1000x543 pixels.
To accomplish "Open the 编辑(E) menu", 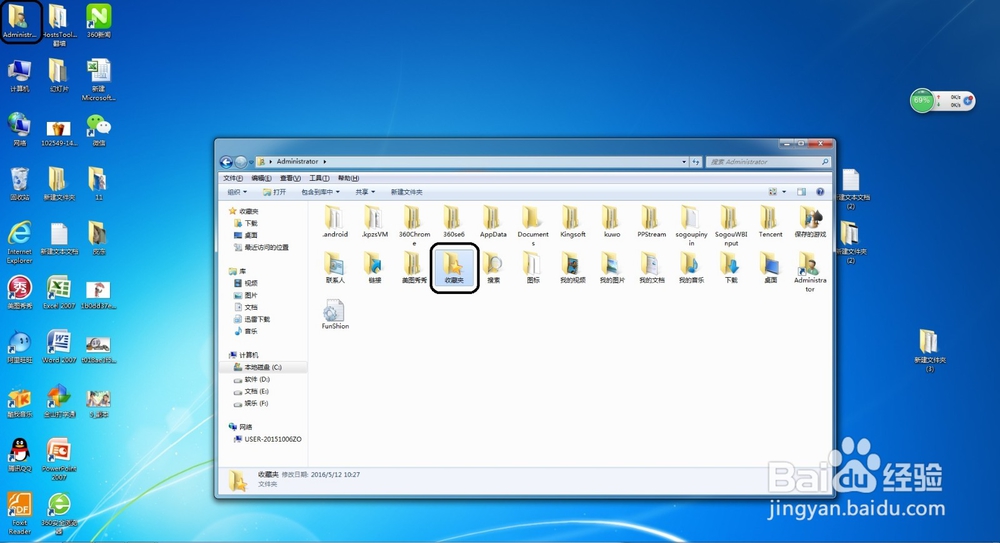I will 261,178.
